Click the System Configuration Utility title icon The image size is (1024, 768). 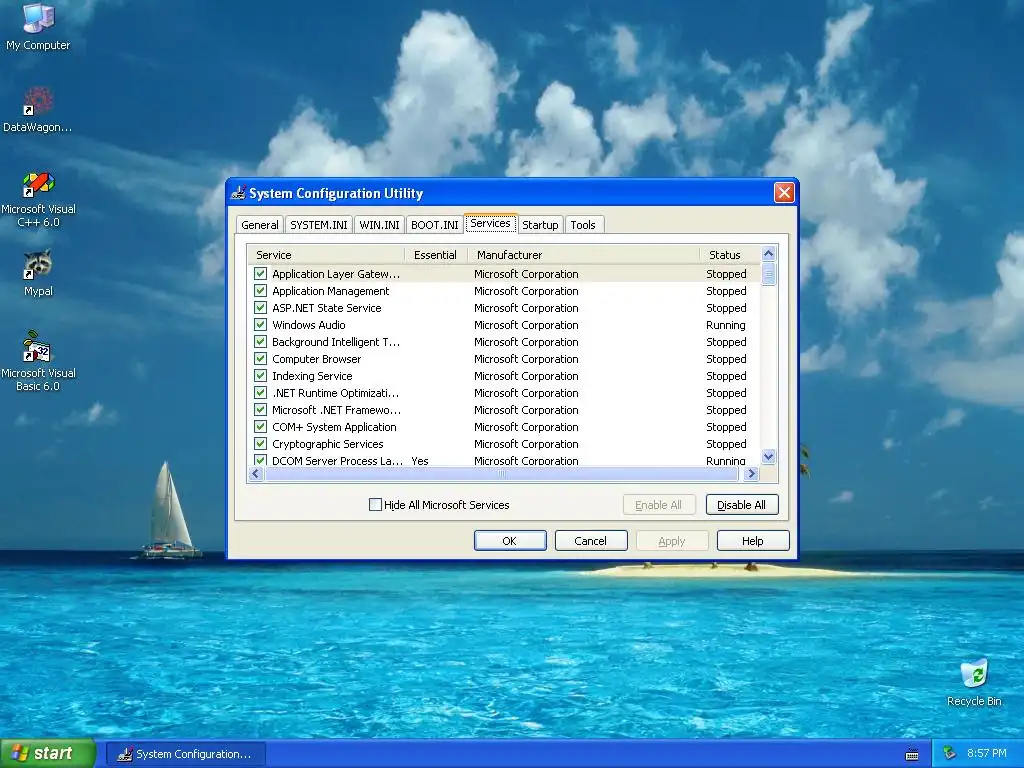(239, 193)
